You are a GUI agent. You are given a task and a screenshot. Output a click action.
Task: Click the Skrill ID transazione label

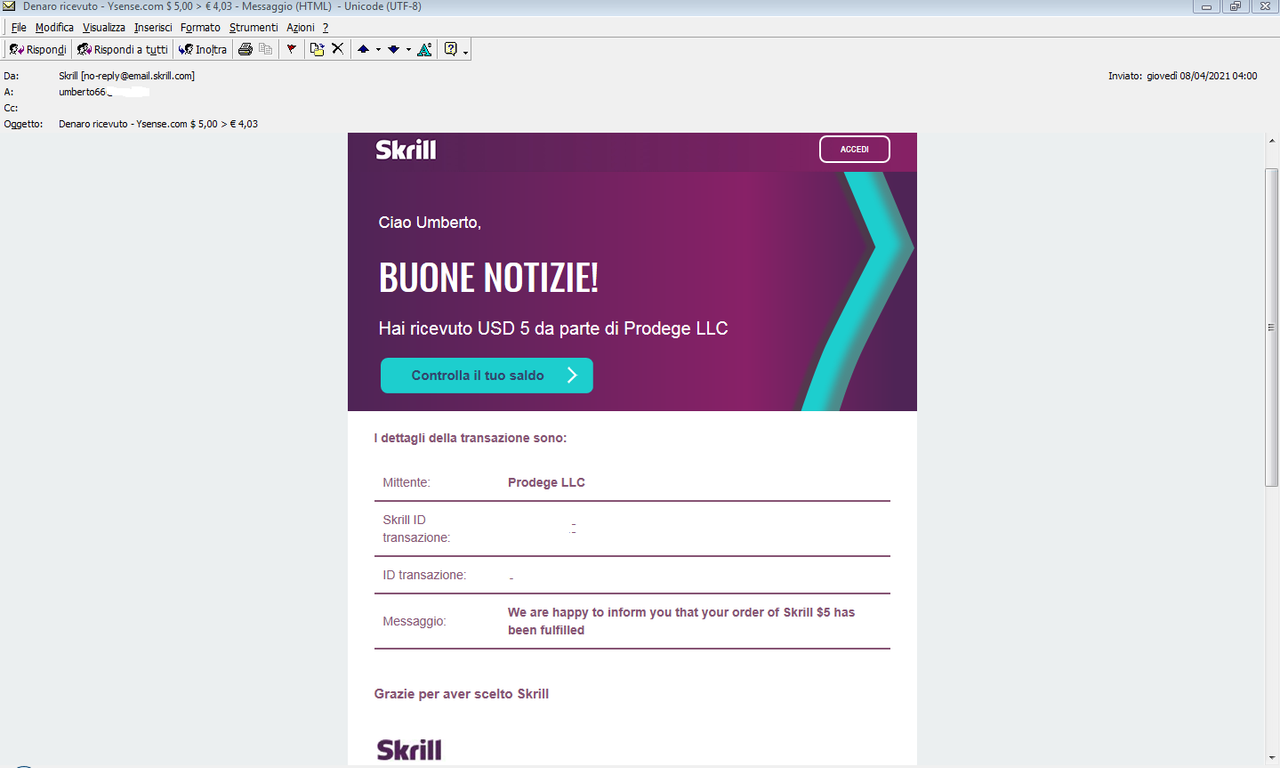click(416, 529)
